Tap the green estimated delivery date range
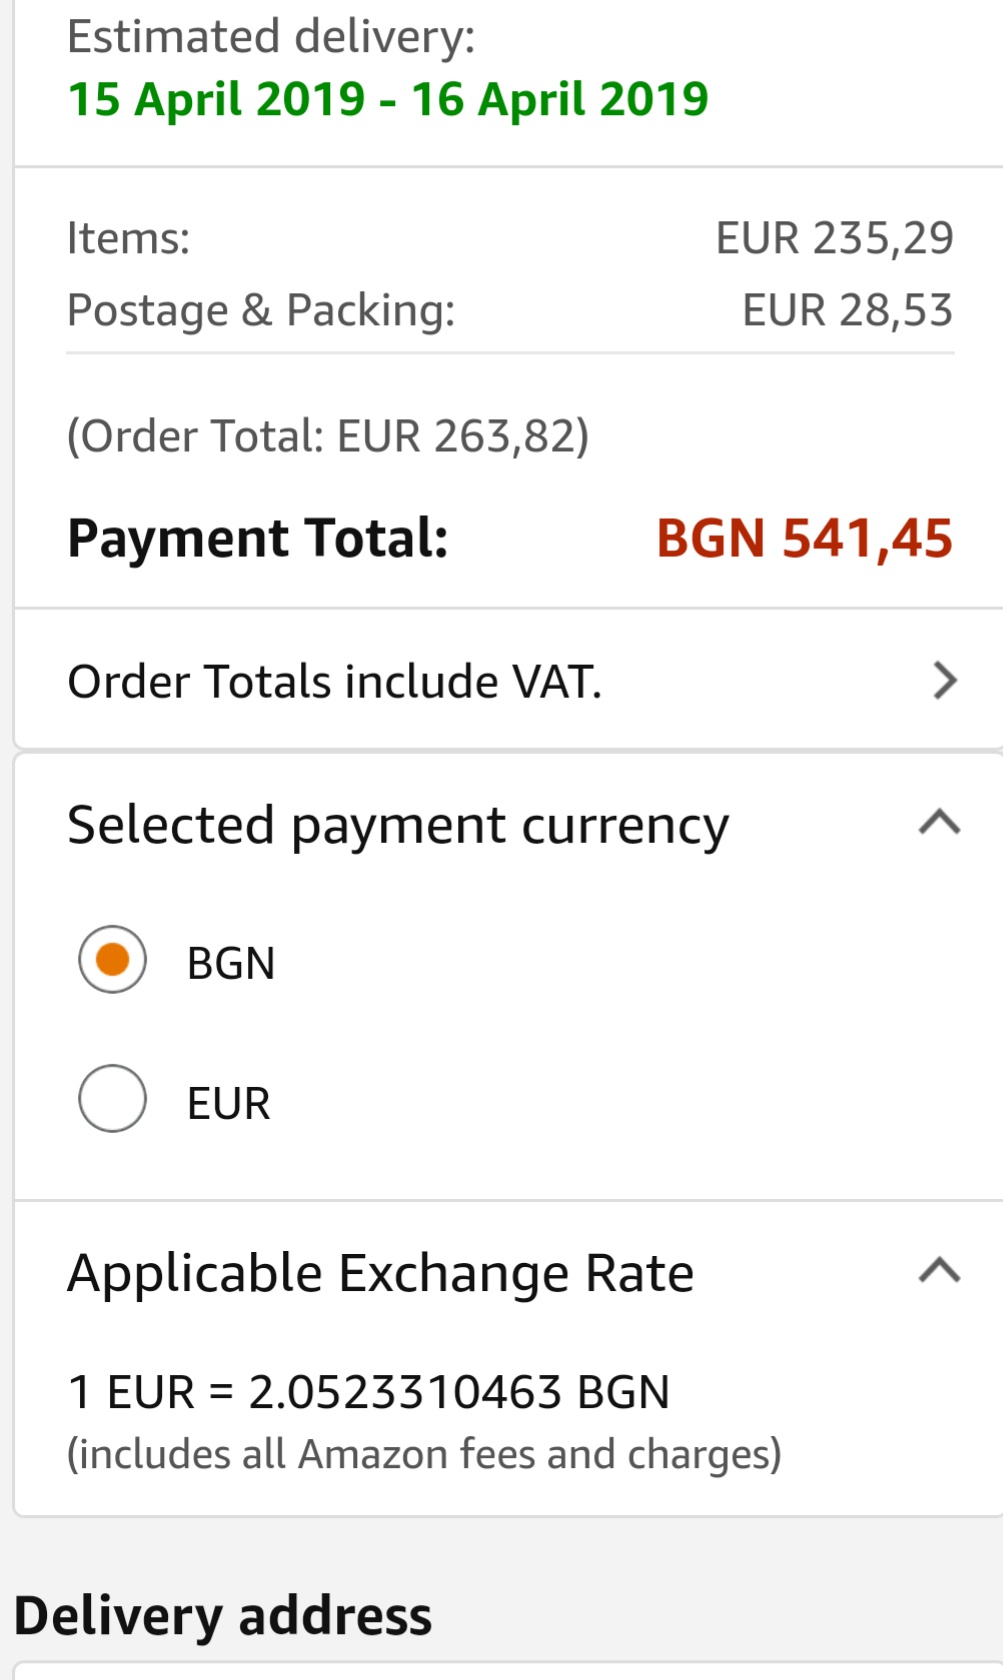This screenshot has width=1003, height=1680. point(388,99)
